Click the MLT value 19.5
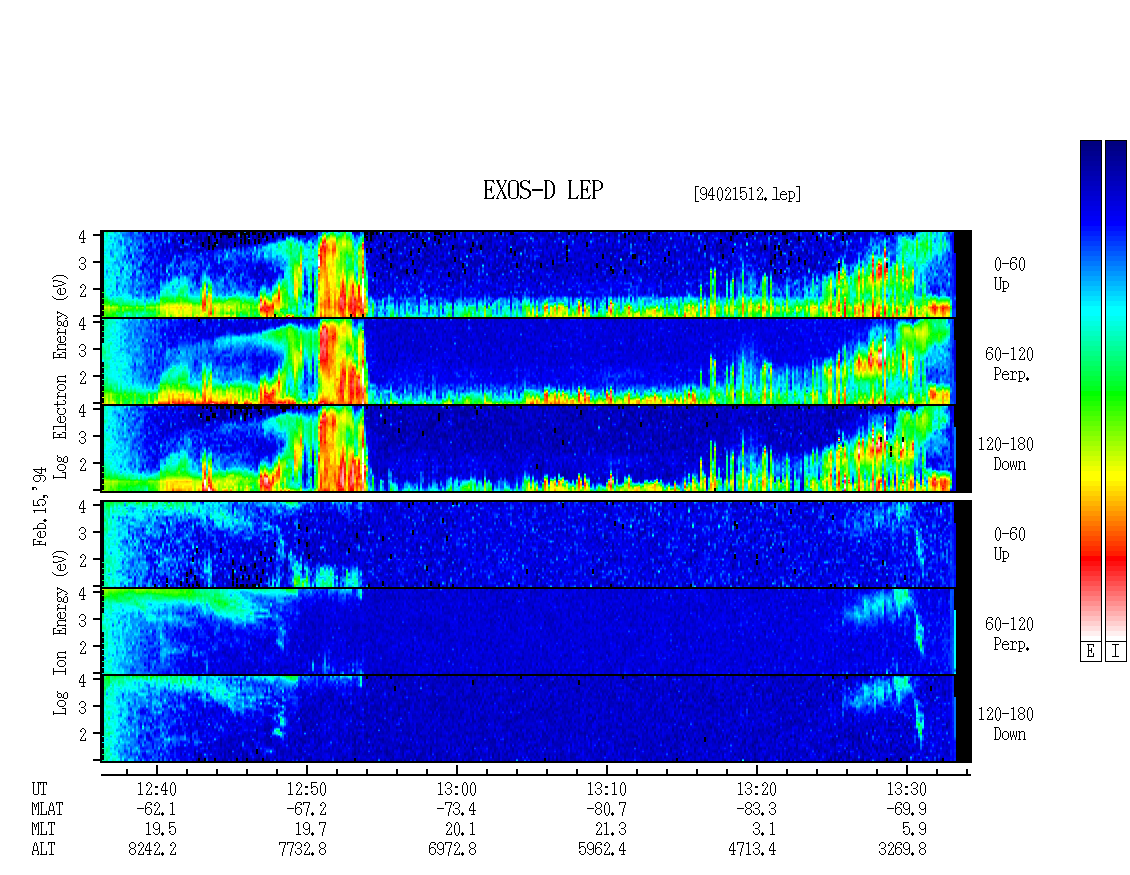 coord(161,830)
